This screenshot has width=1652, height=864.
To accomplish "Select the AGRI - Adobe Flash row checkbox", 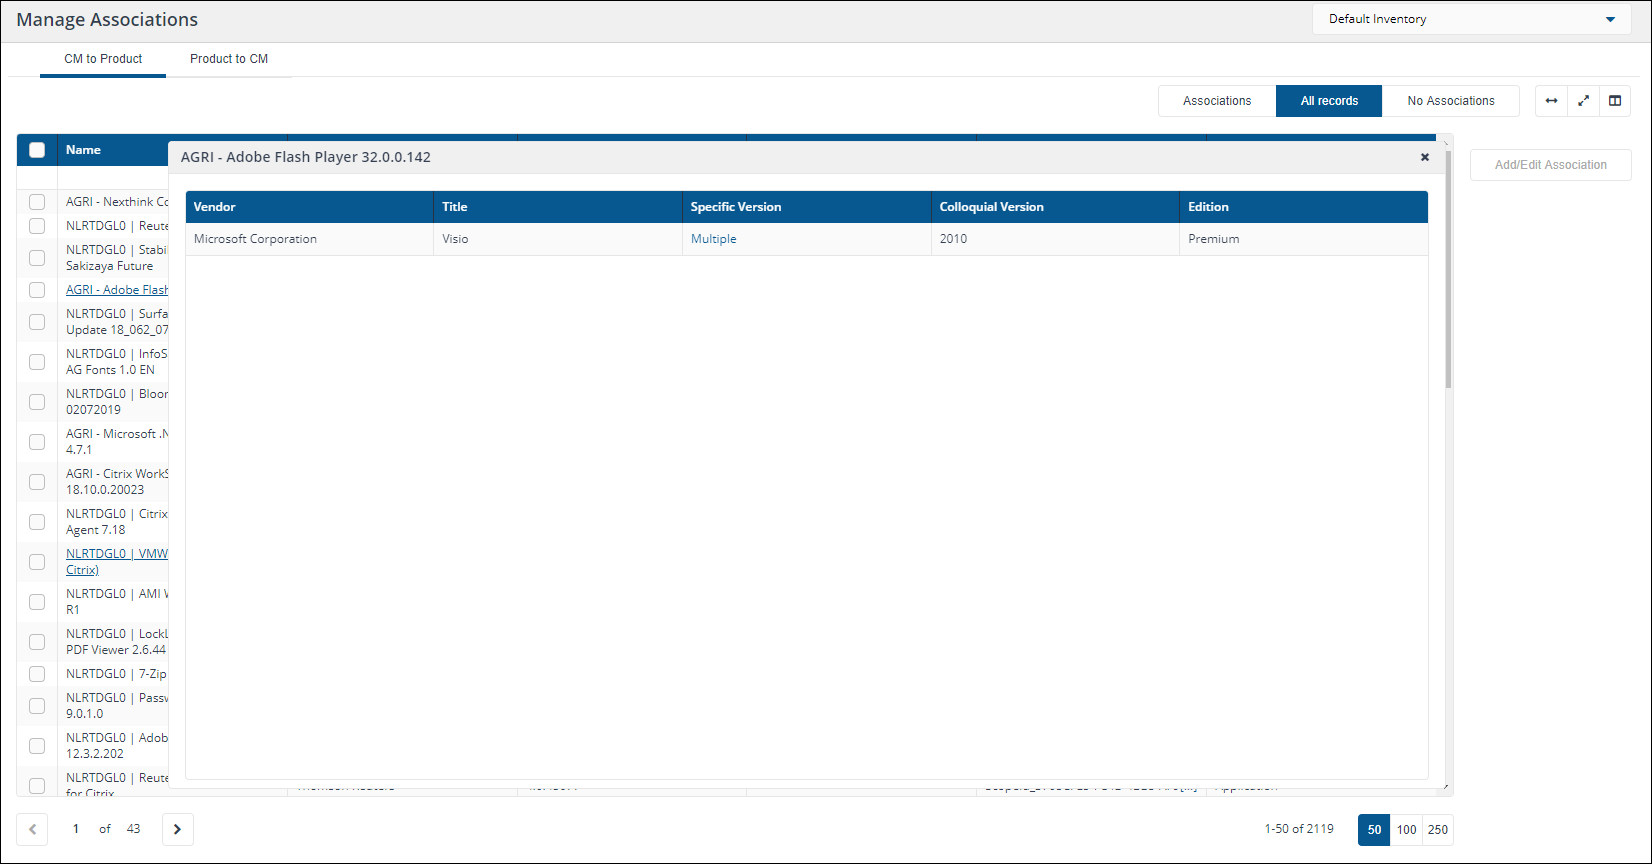I will pos(37,290).
